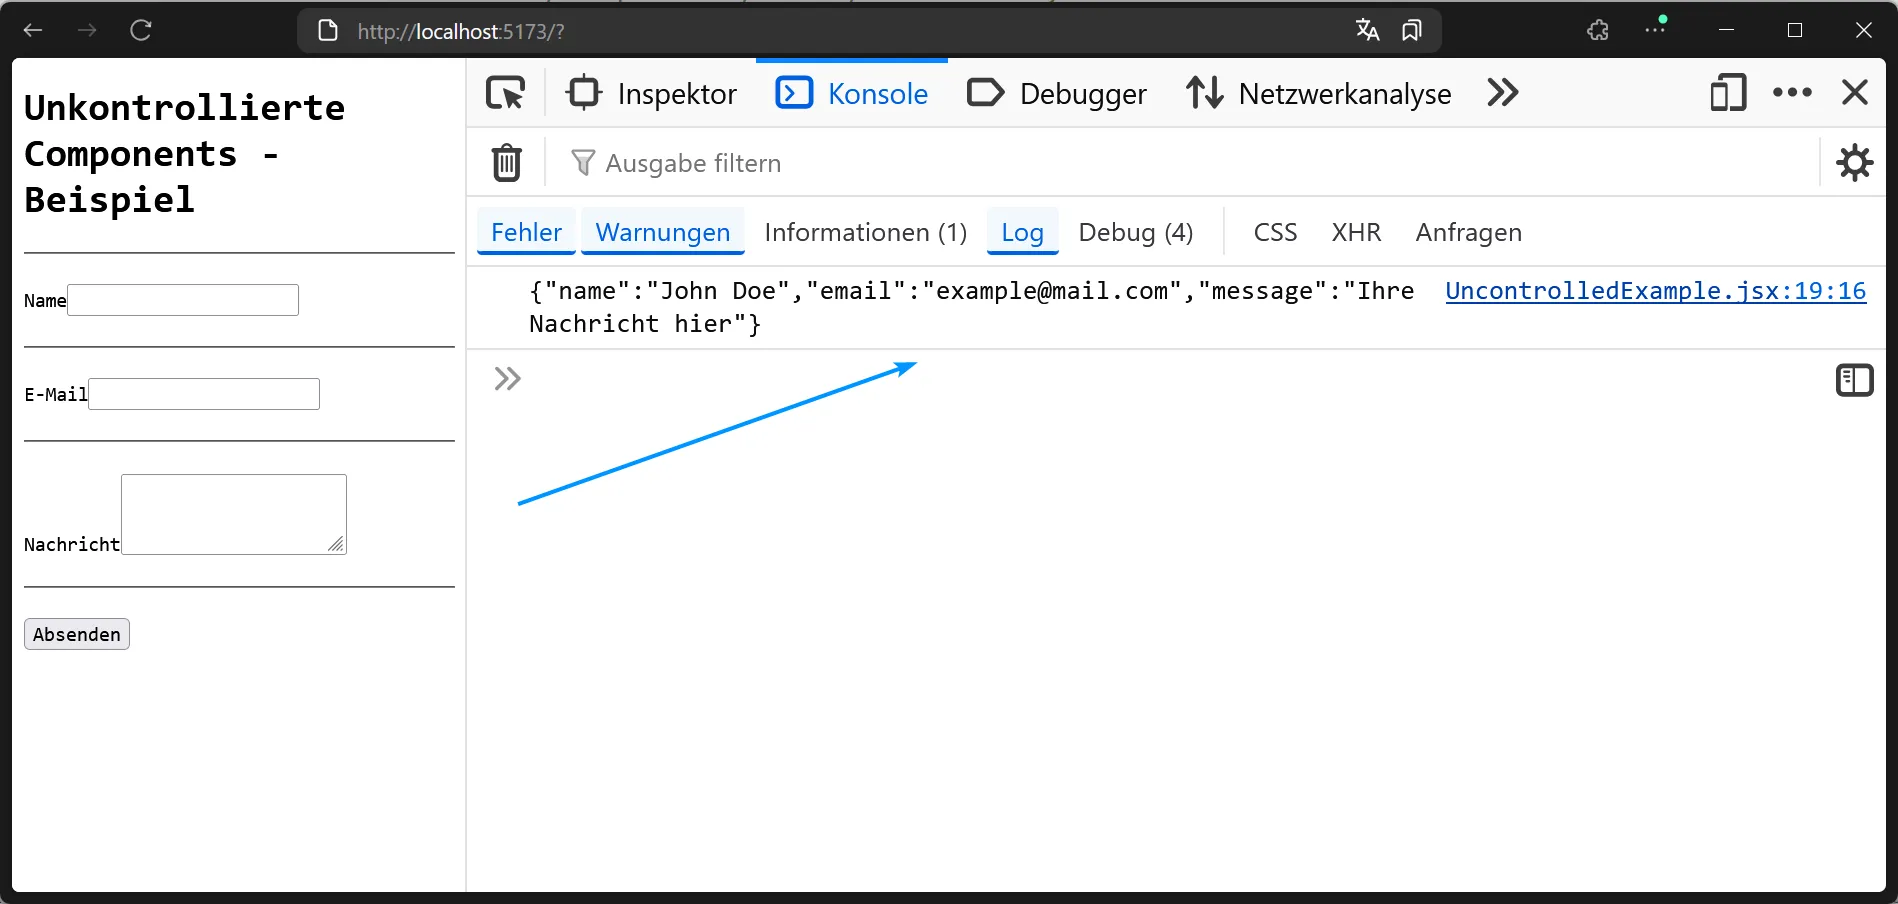Screen dimensions: 1898x904
Task: Toggle the Debug (4) filter
Action: [1136, 232]
